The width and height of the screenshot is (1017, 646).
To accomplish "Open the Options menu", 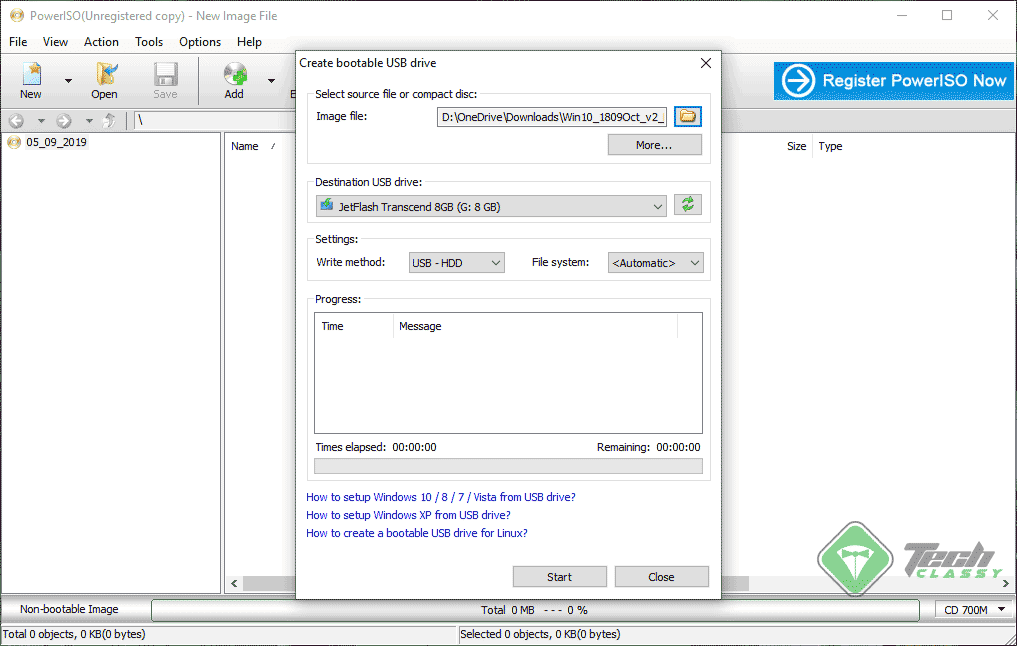I will click(199, 42).
